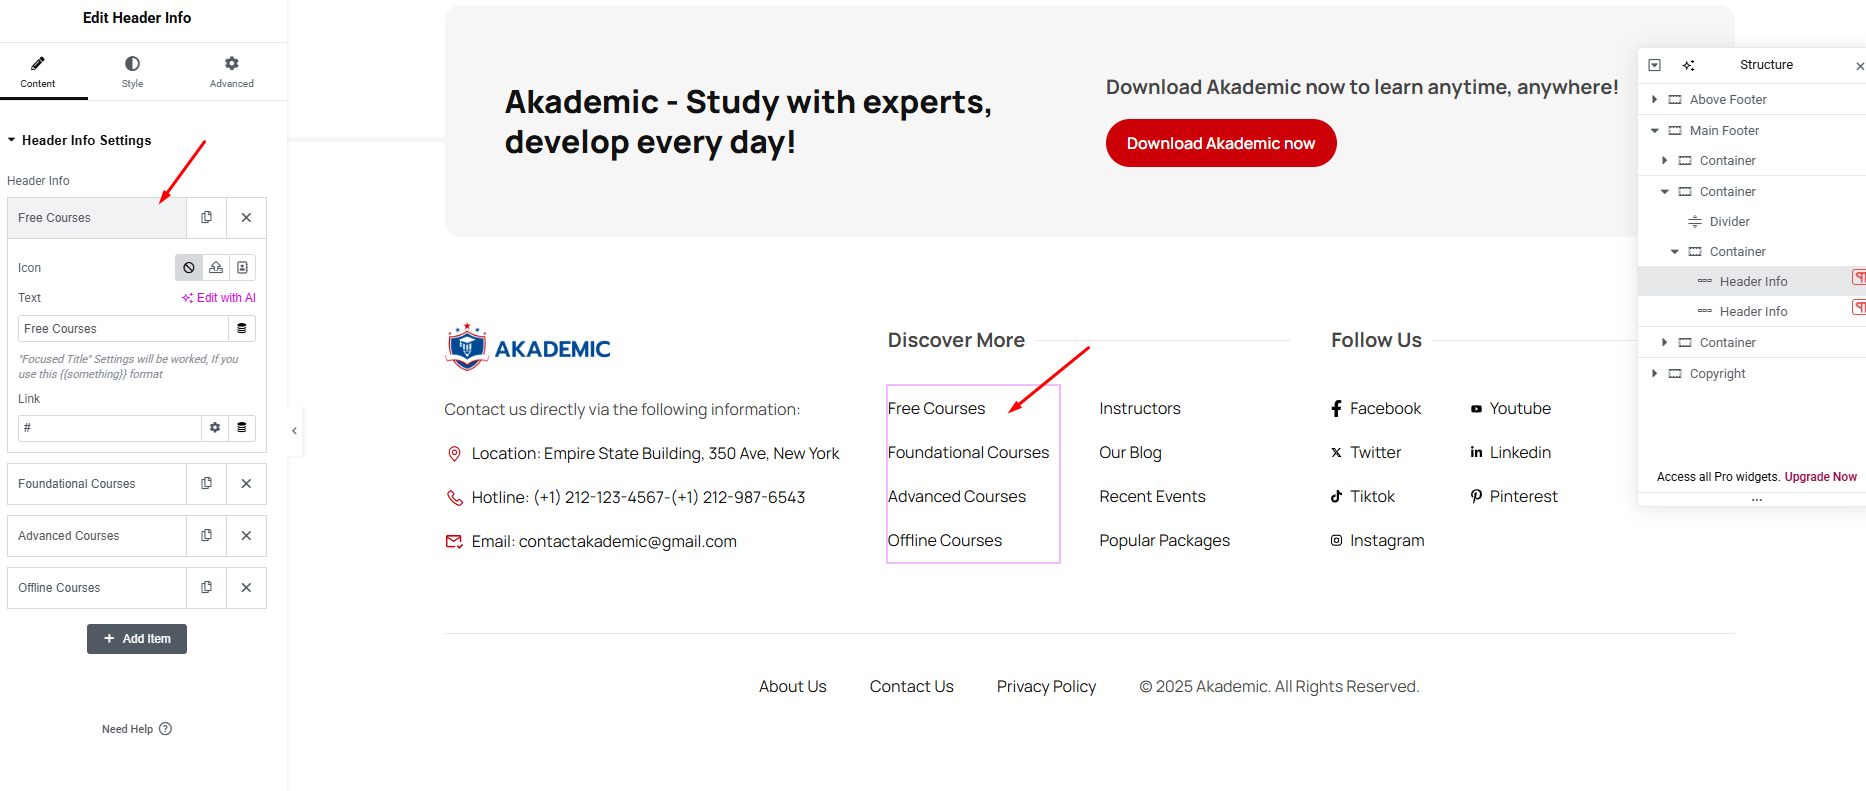Duplicate the Free Courses item
1866x791 pixels.
point(206,218)
